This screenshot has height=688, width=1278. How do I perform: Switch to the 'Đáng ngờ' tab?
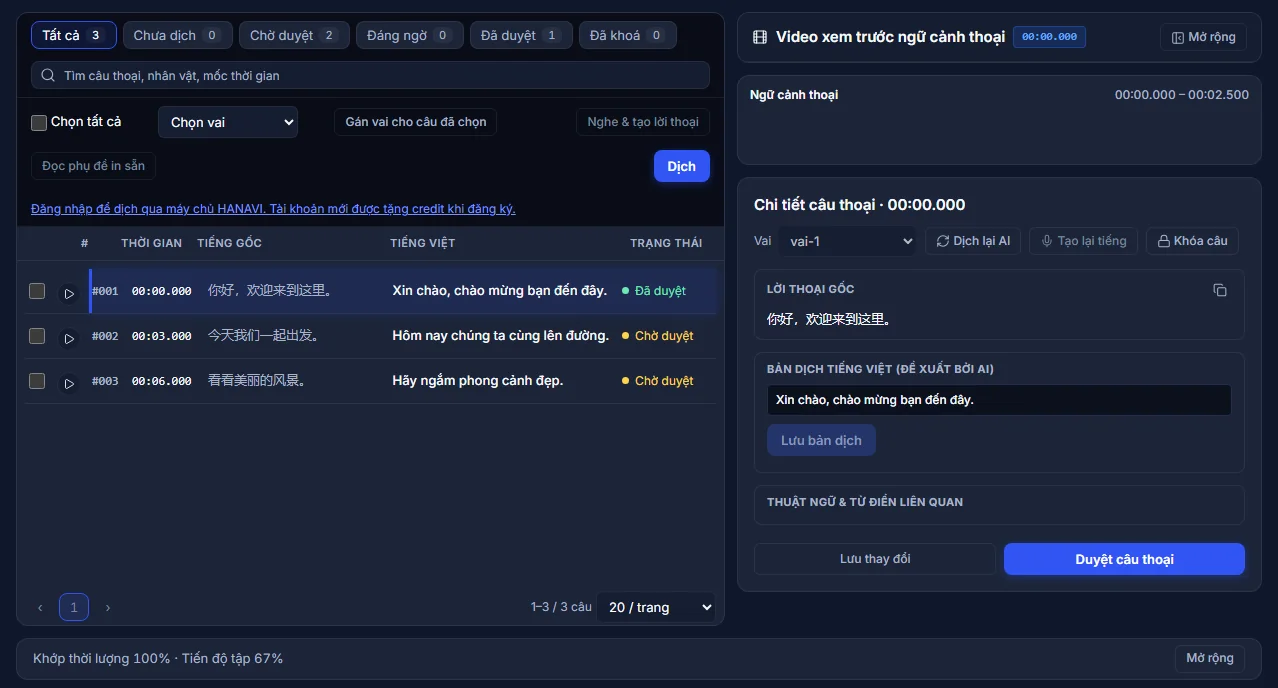pyautogui.click(x=410, y=36)
